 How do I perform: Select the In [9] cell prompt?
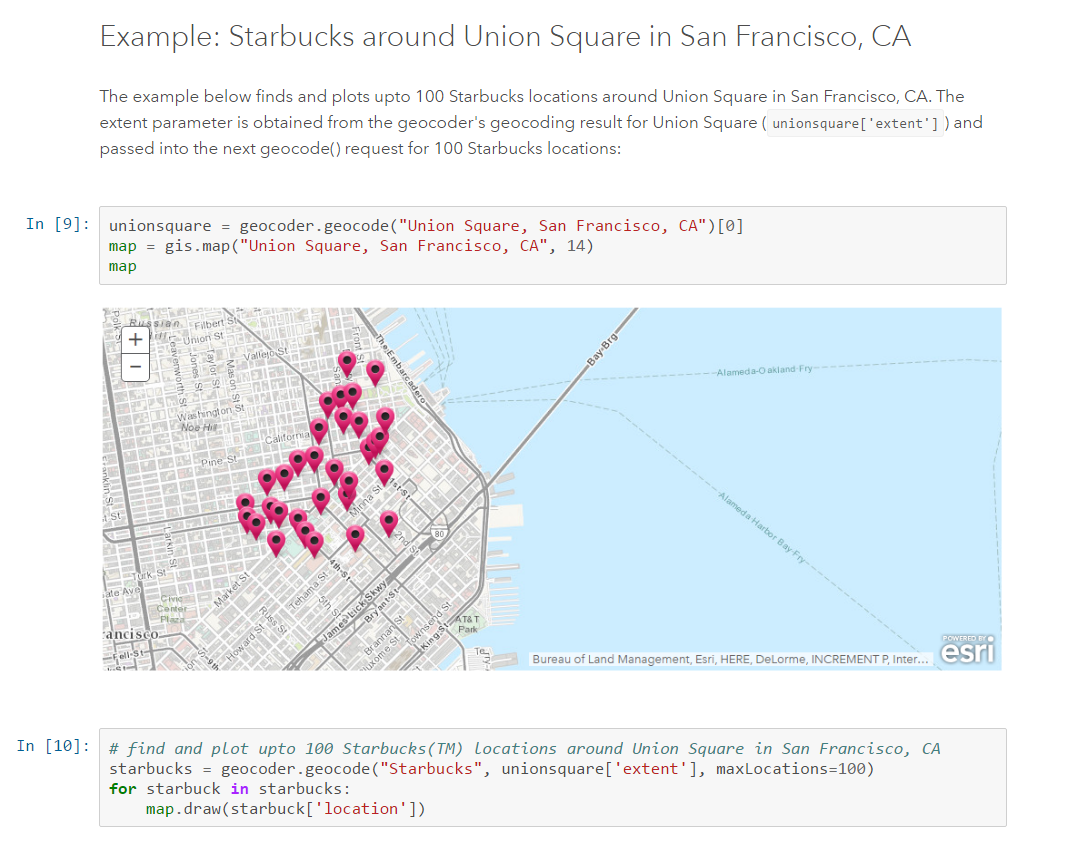click(x=58, y=224)
